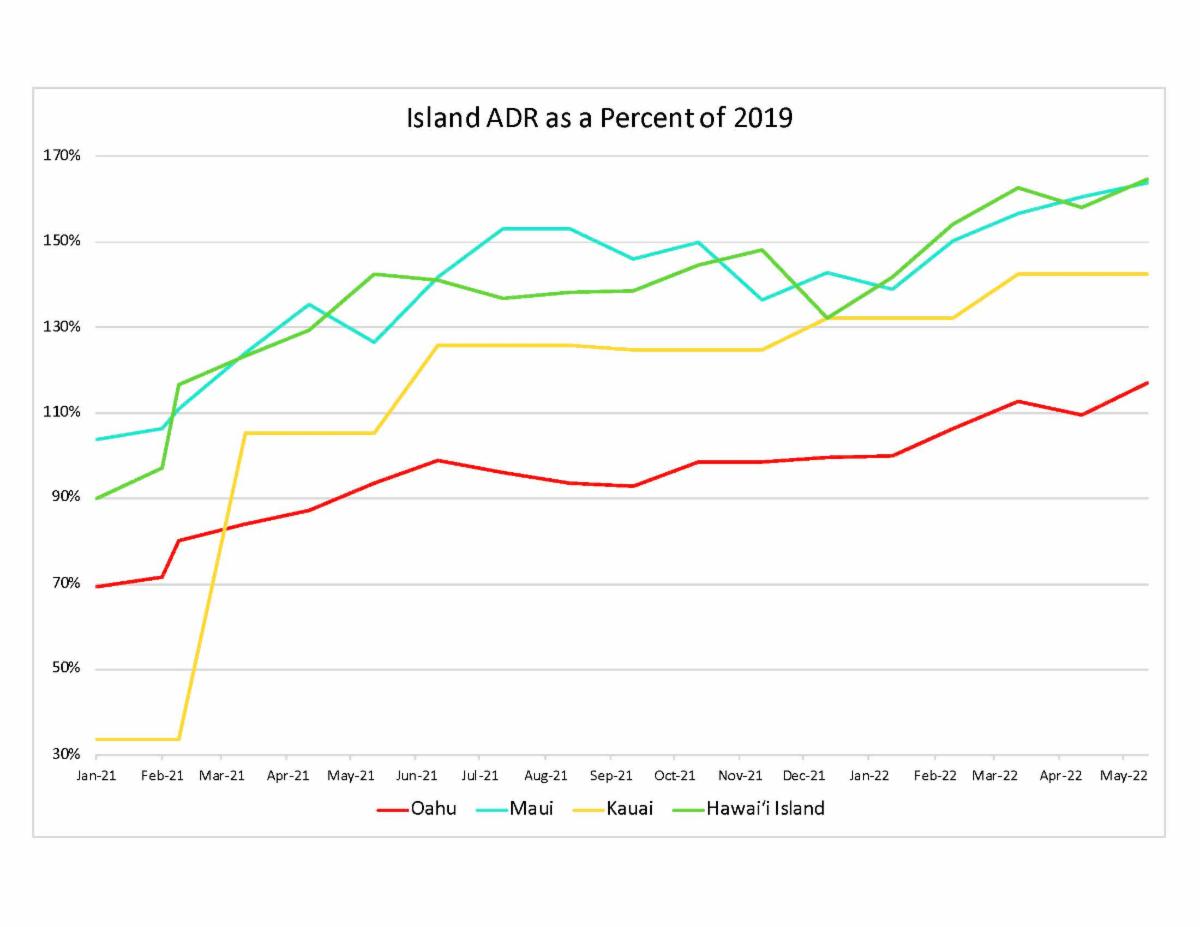Screen dimensions: 1200x927
Task: Click the green Hawai'i Island legend swatch
Action: 685,810
